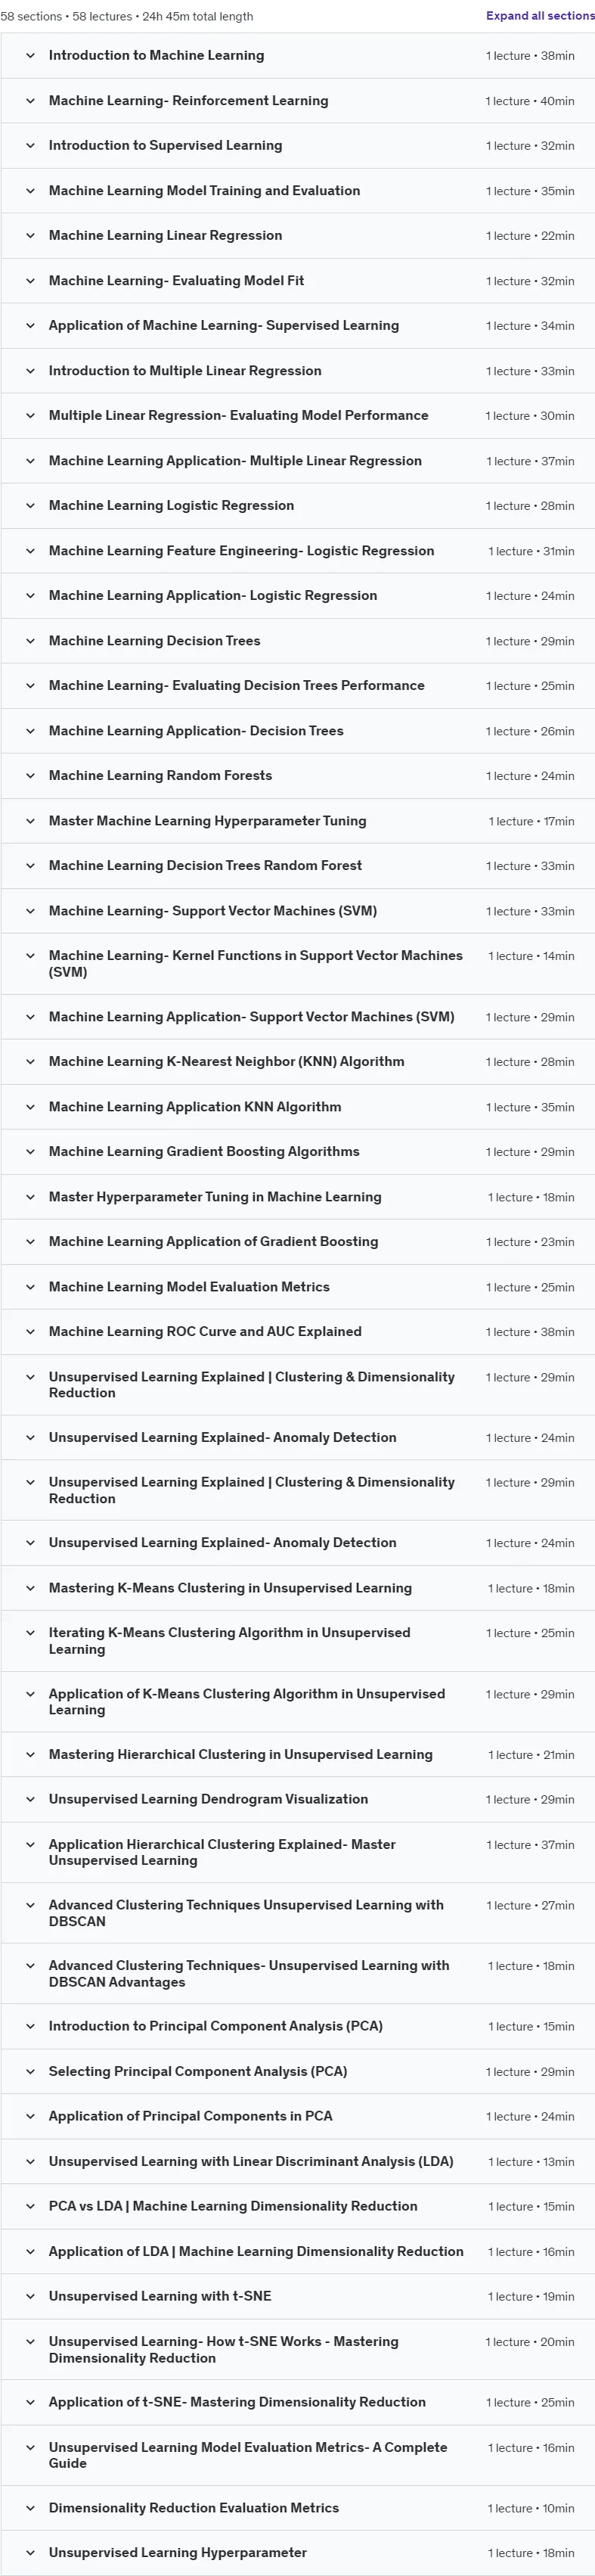Open Machine Learning Gradient Boosting Algorithms section
Viewport: 595px width, 2576px height.
point(298,1152)
